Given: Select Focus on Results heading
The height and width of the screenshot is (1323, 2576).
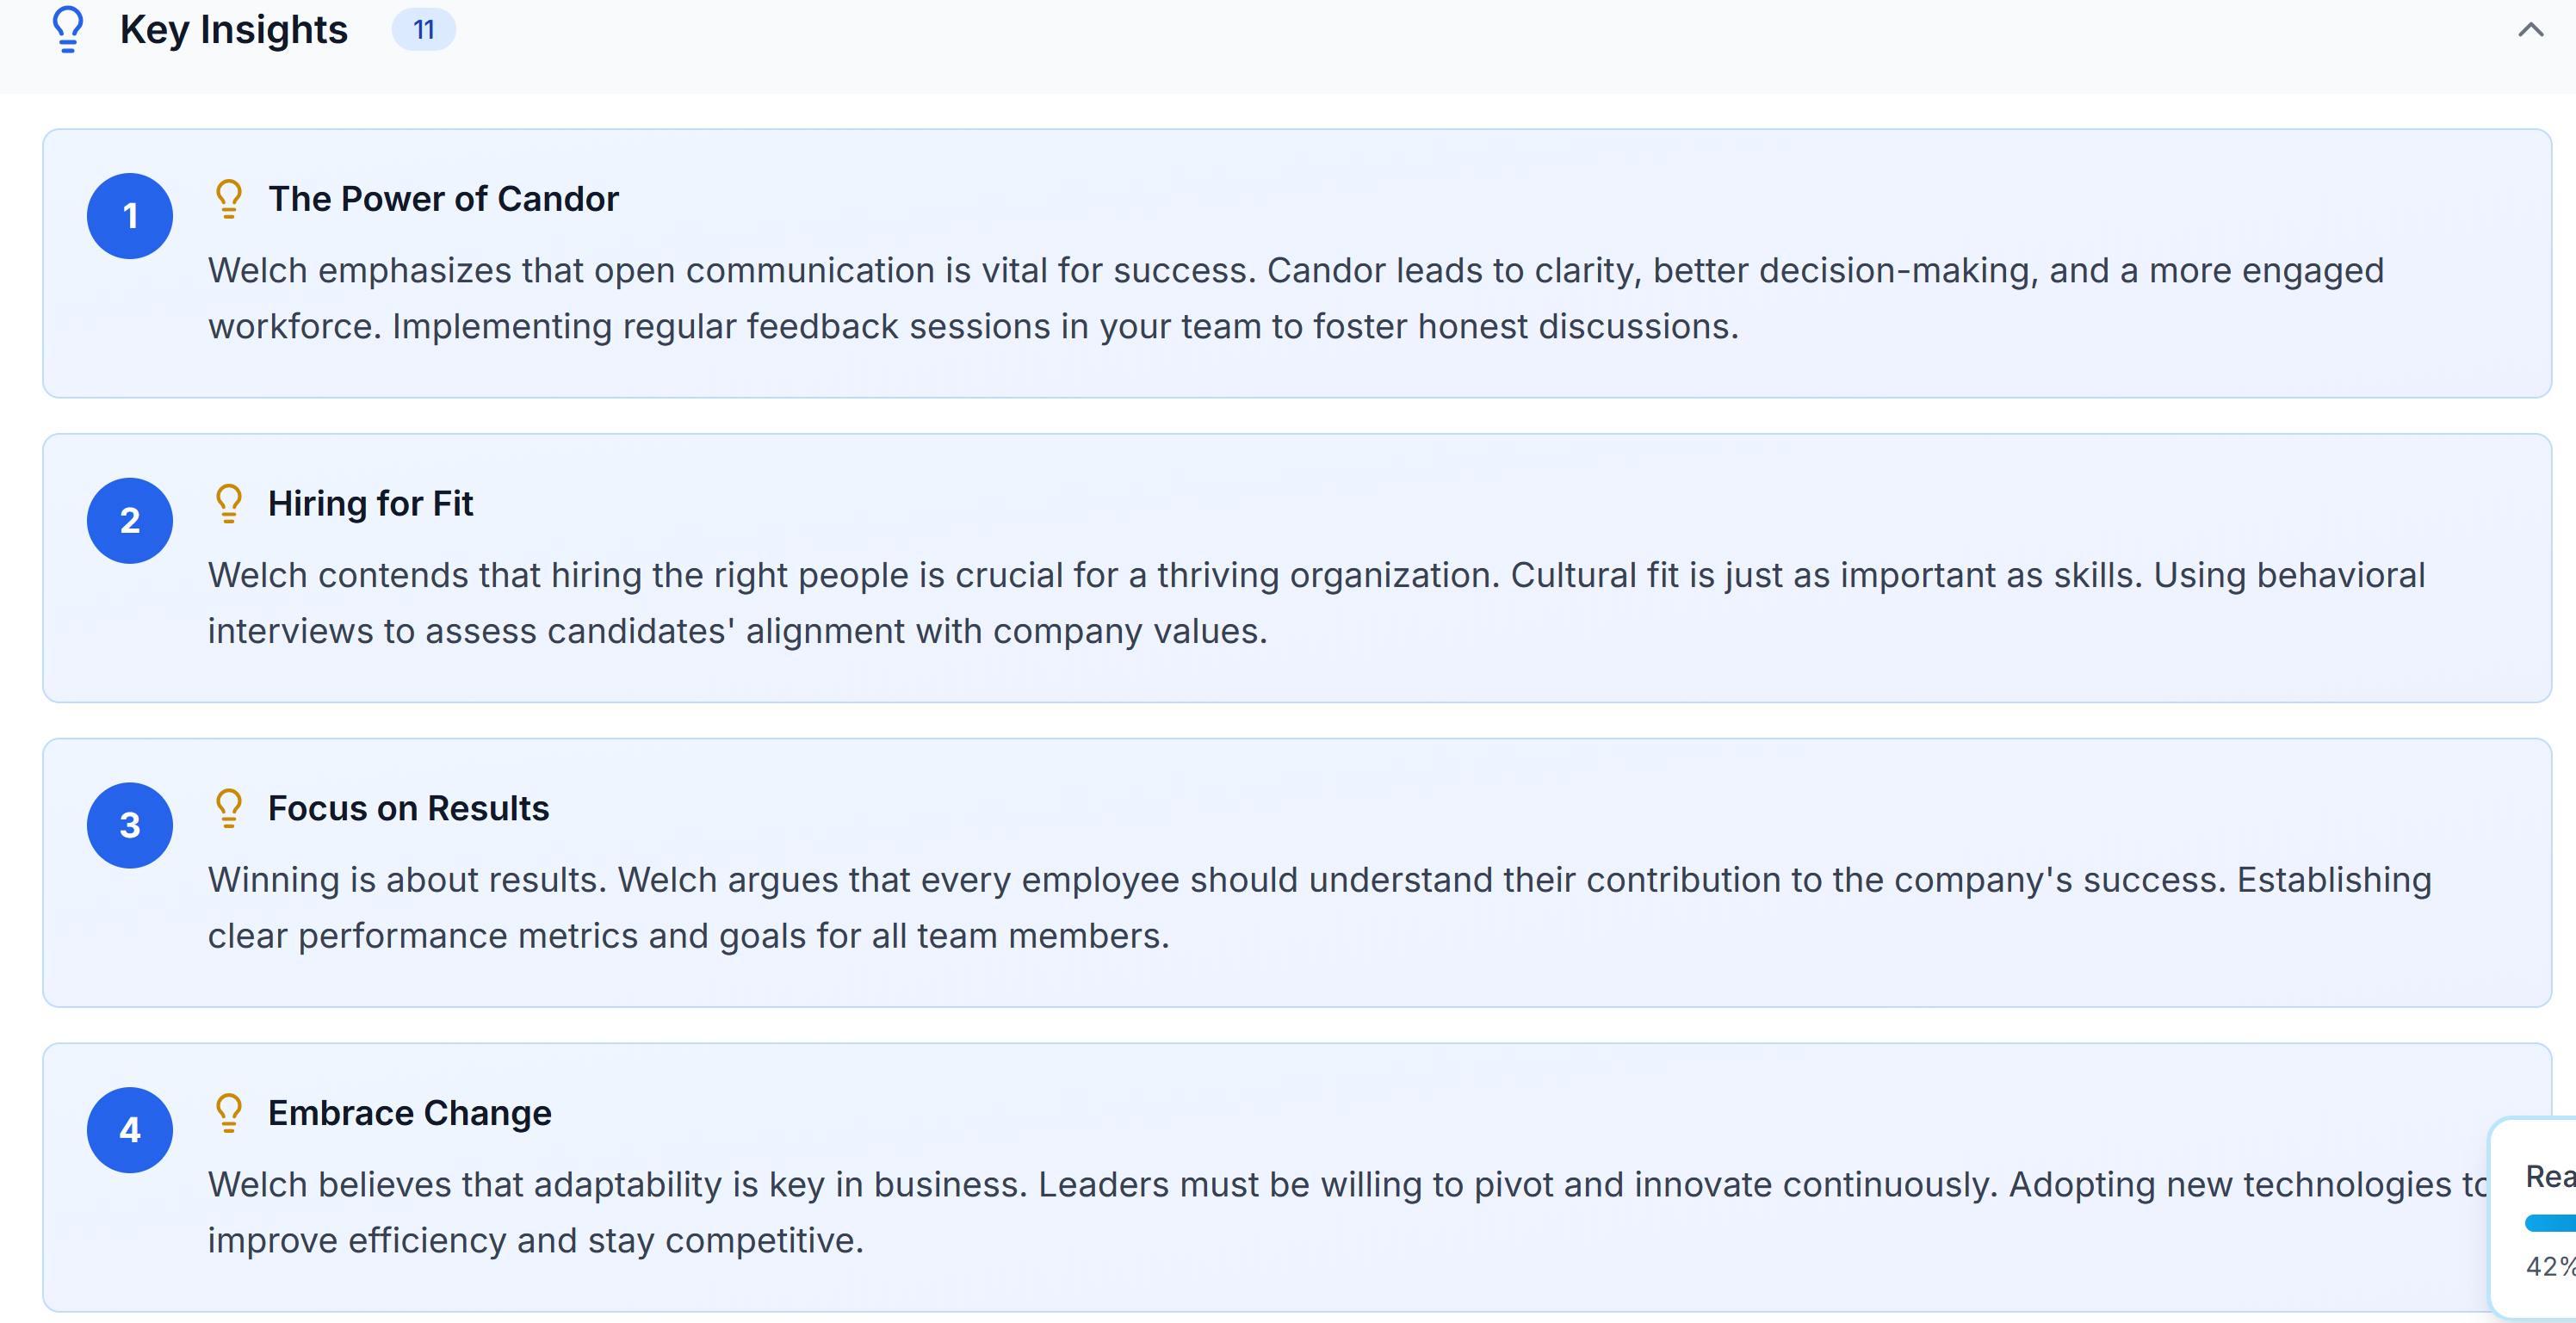Looking at the screenshot, I should pos(408,808).
